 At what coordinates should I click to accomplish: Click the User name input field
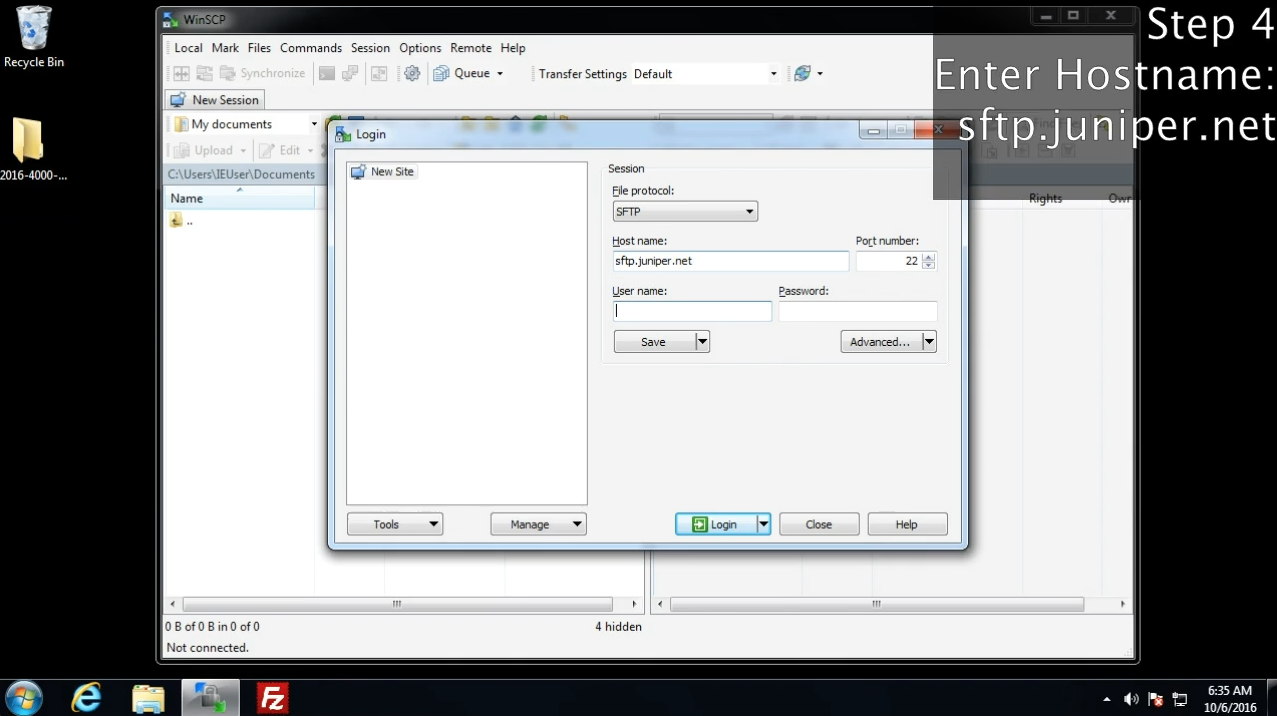click(x=692, y=311)
